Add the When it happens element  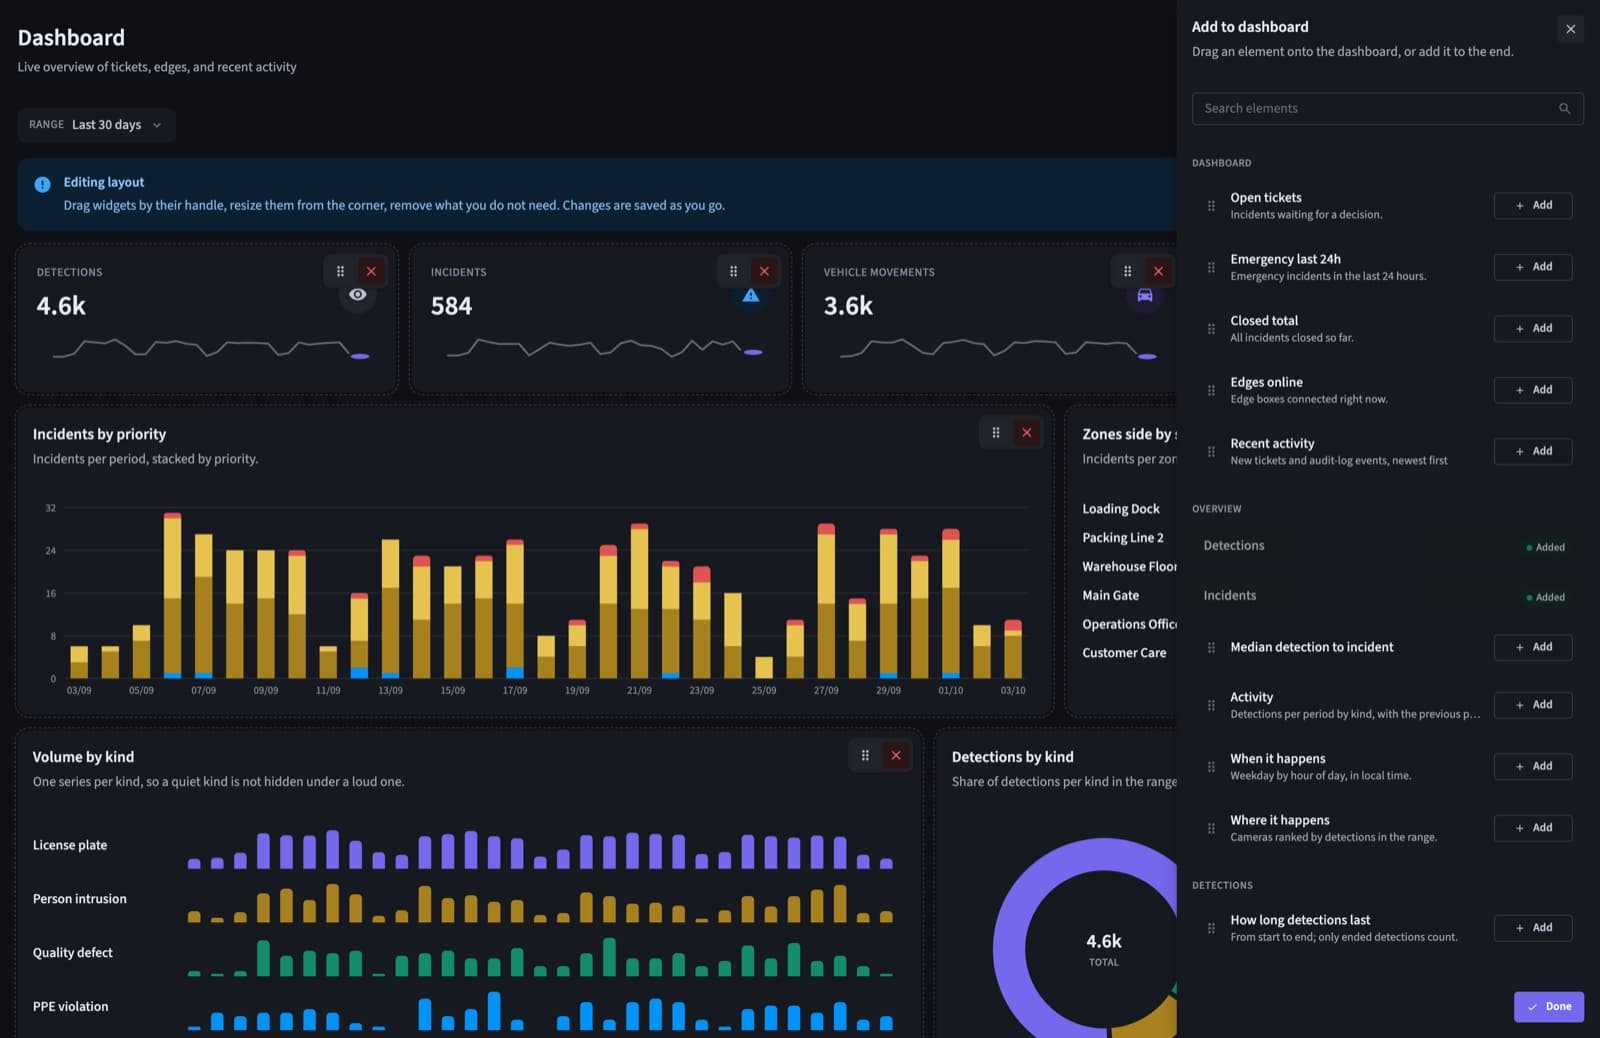pyautogui.click(x=1532, y=766)
